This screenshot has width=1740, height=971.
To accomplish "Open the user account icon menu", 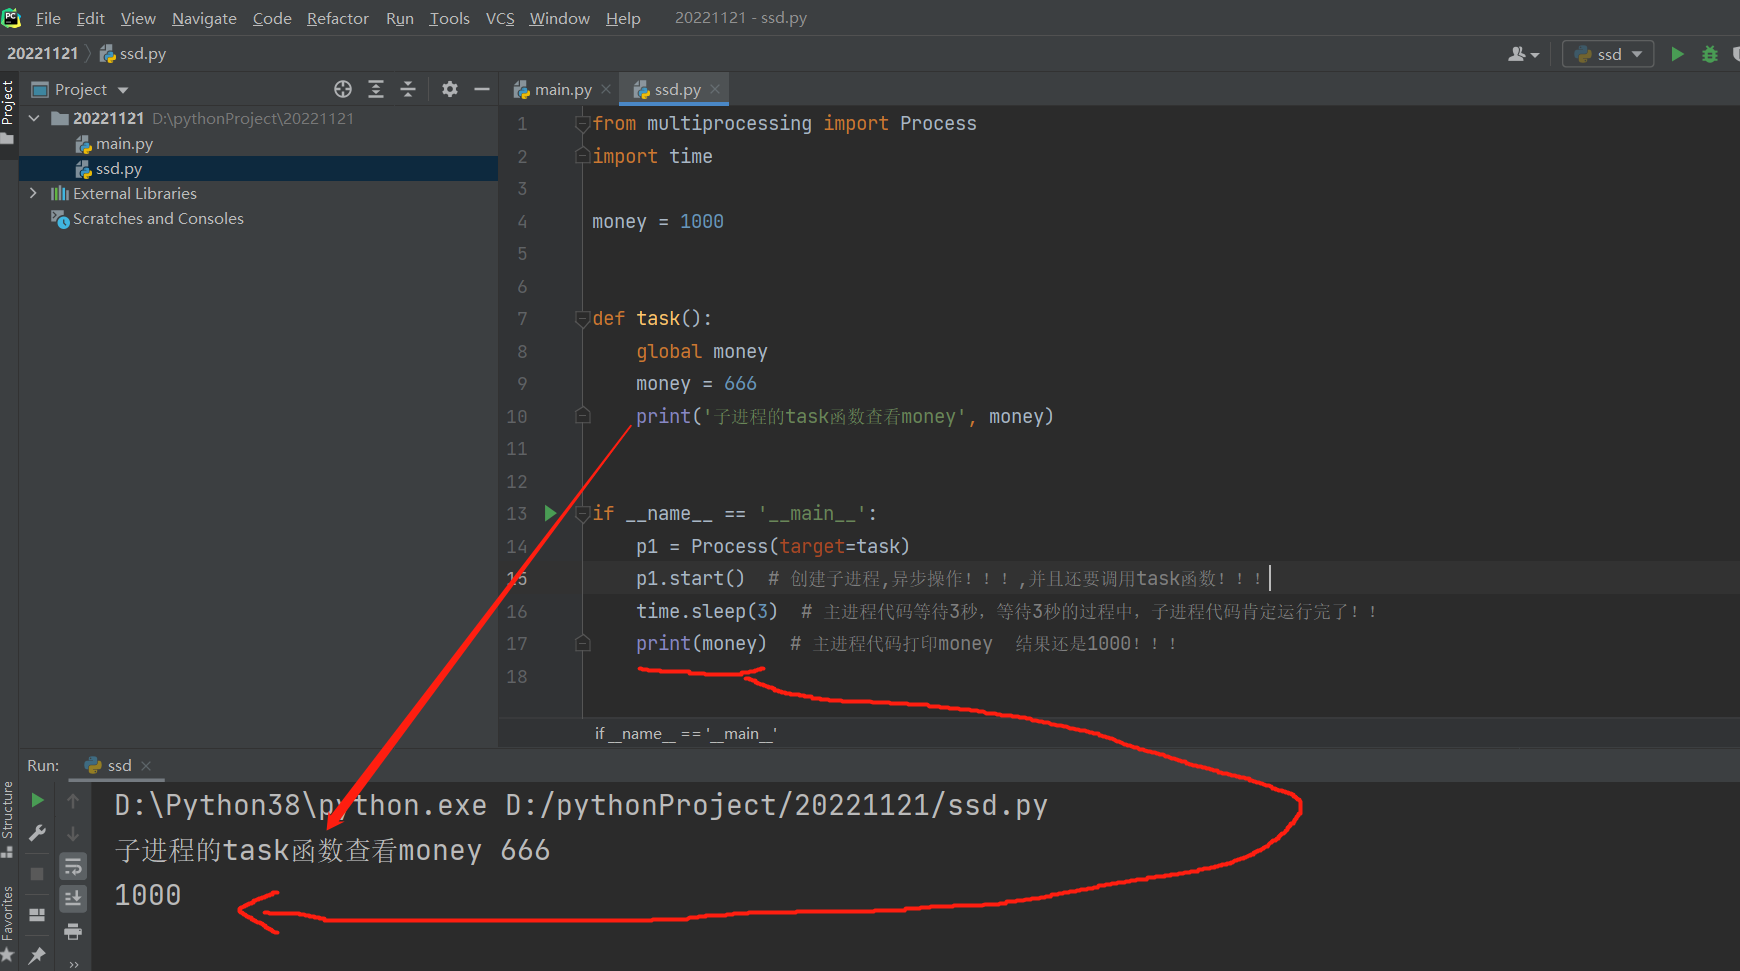I will [1523, 54].
